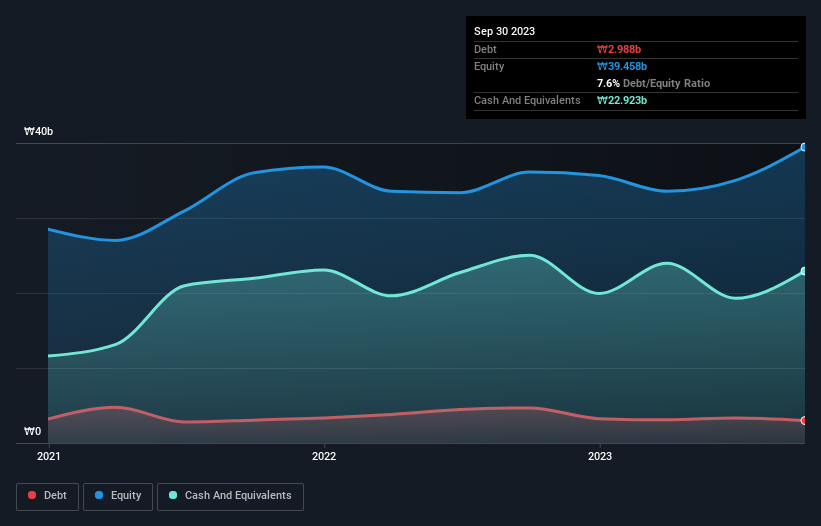Click the Equity label in the tooltip
This screenshot has height=526, width=821.
point(489,66)
